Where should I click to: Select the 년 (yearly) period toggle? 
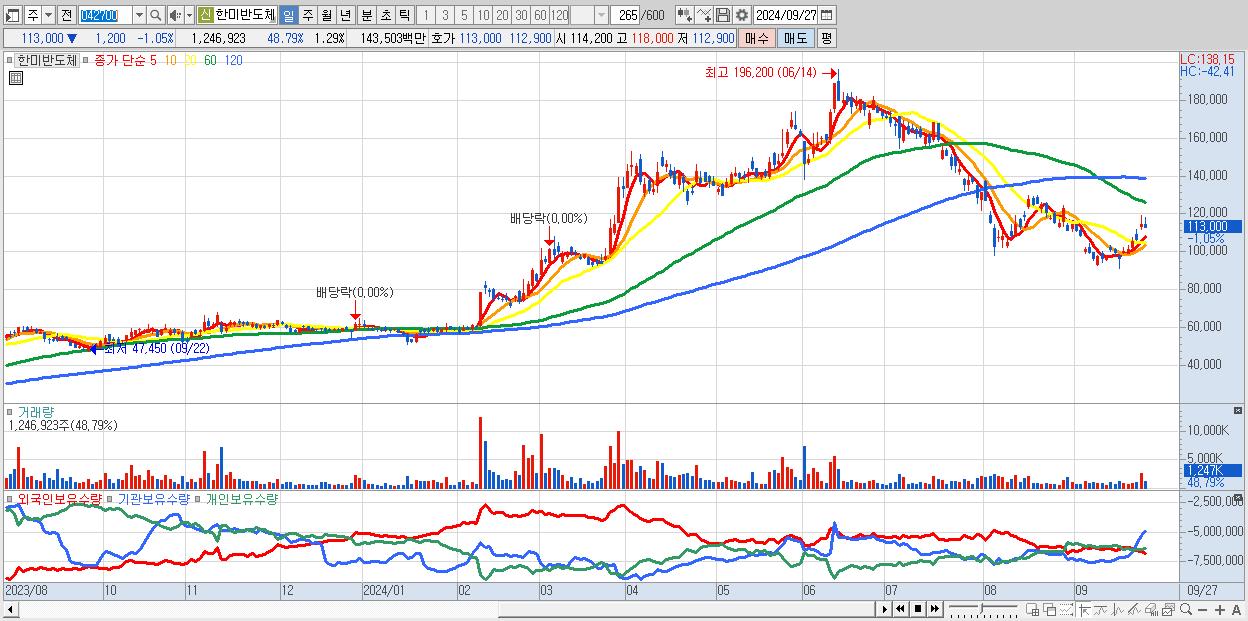[x=345, y=15]
